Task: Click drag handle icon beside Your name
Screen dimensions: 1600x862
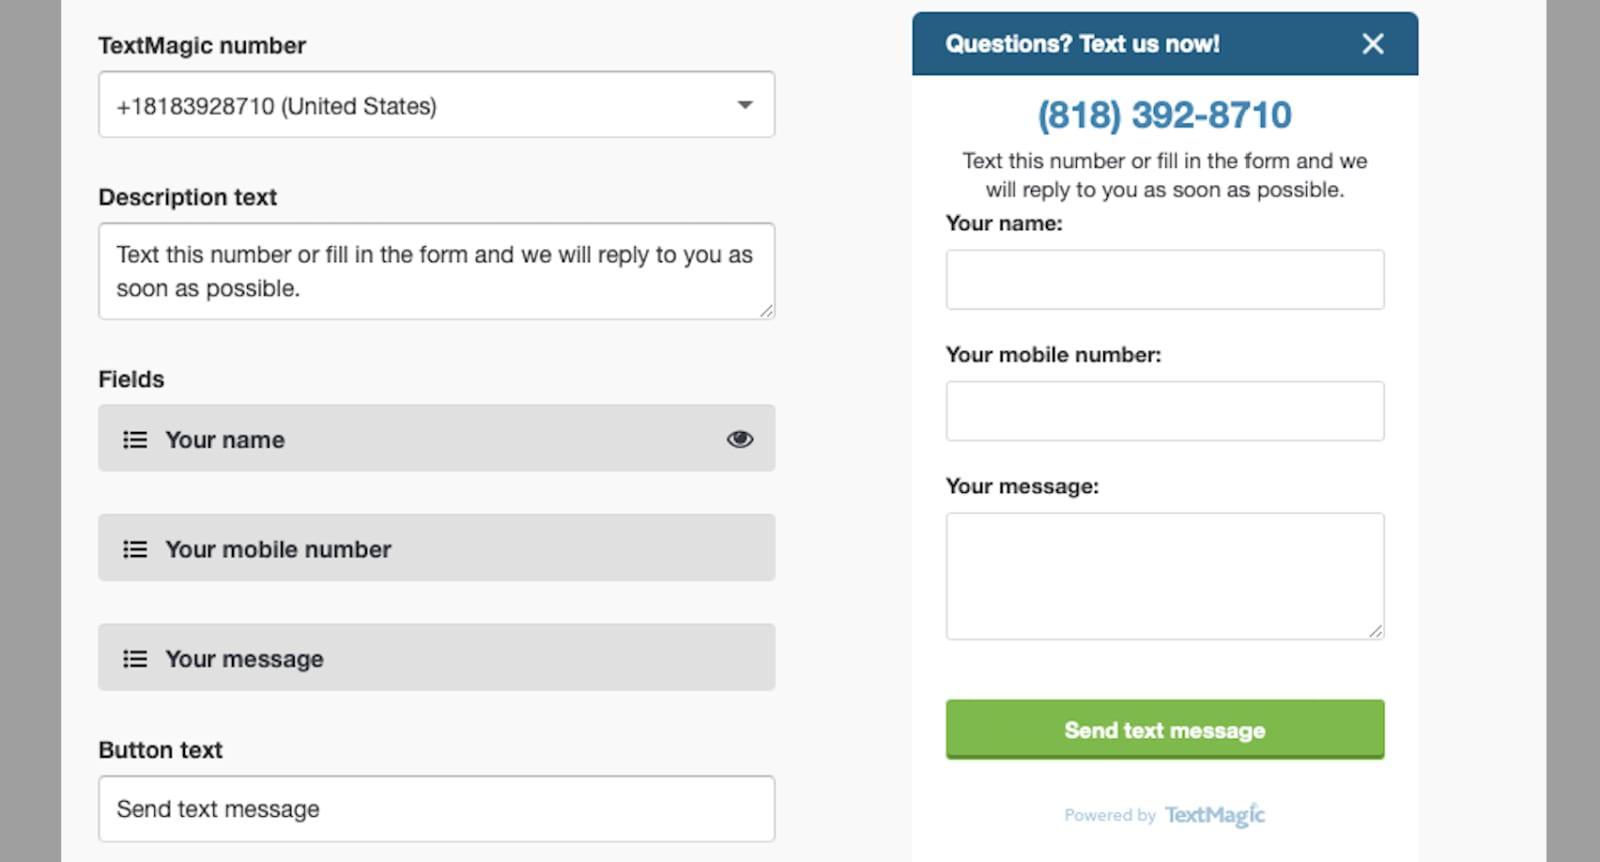Action: [x=135, y=440]
